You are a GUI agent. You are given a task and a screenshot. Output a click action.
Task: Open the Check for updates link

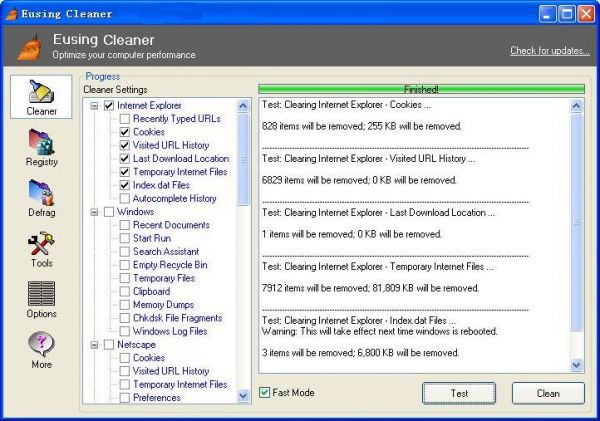[x=549, y=51]
